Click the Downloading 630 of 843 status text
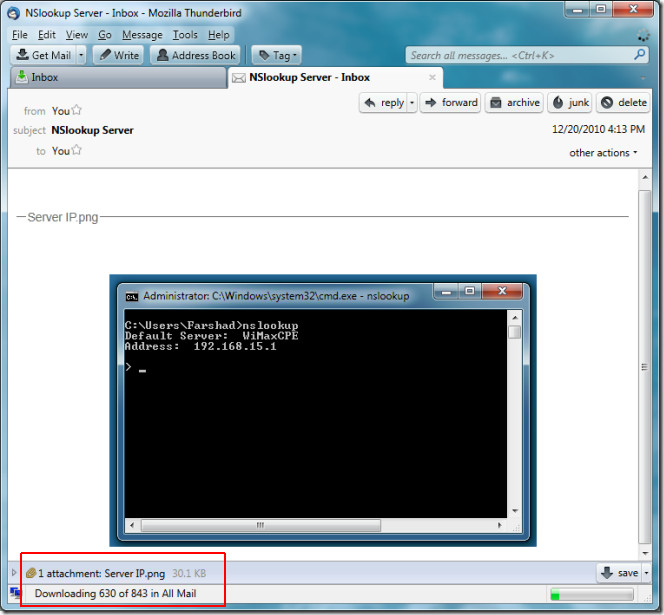Viewport: 664px width, 615px height. (115, 593)
